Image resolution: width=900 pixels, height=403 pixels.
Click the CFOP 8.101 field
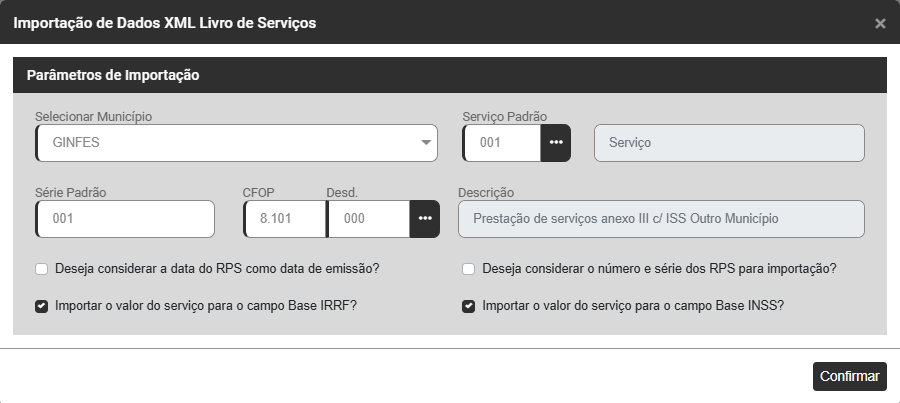[285, 219]
